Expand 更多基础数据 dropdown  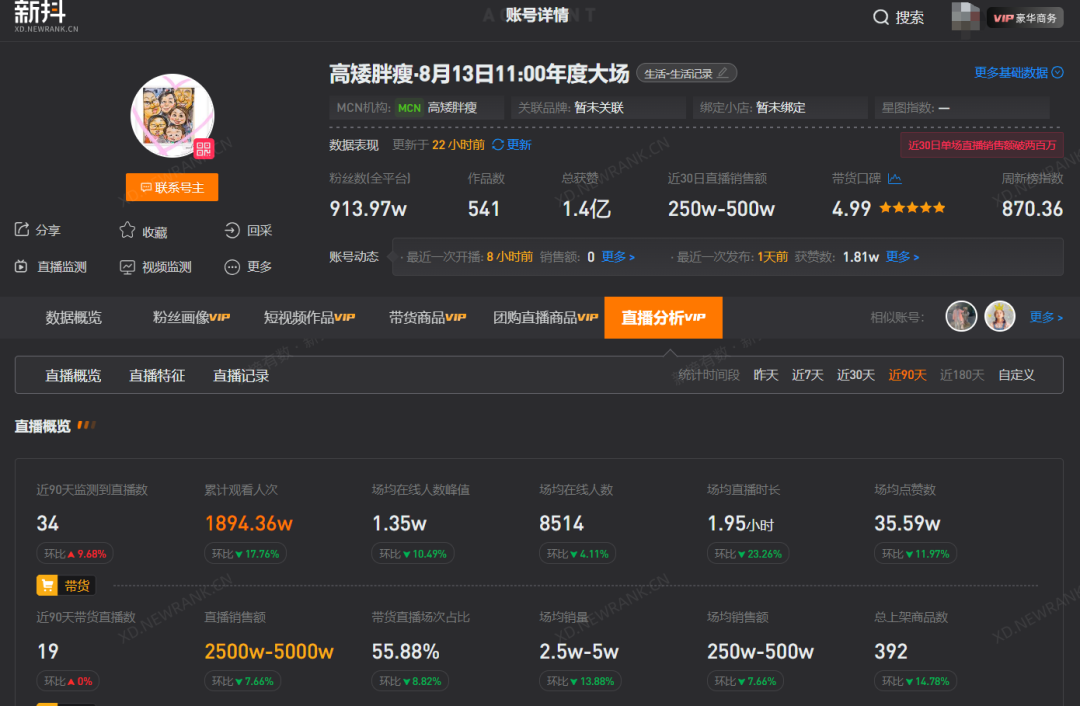coord(1018,73)
